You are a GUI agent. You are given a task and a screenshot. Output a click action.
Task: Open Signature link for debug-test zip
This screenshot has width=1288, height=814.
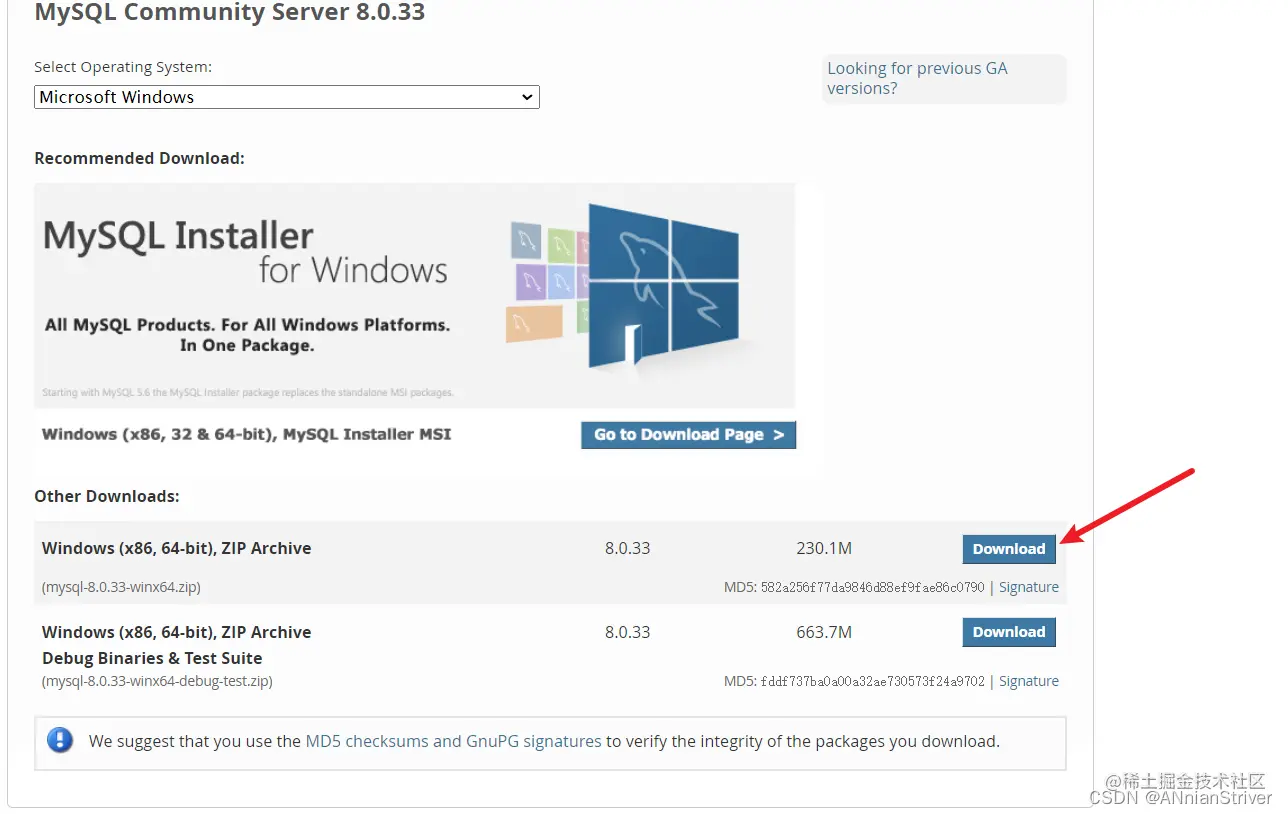[1029, 681]
